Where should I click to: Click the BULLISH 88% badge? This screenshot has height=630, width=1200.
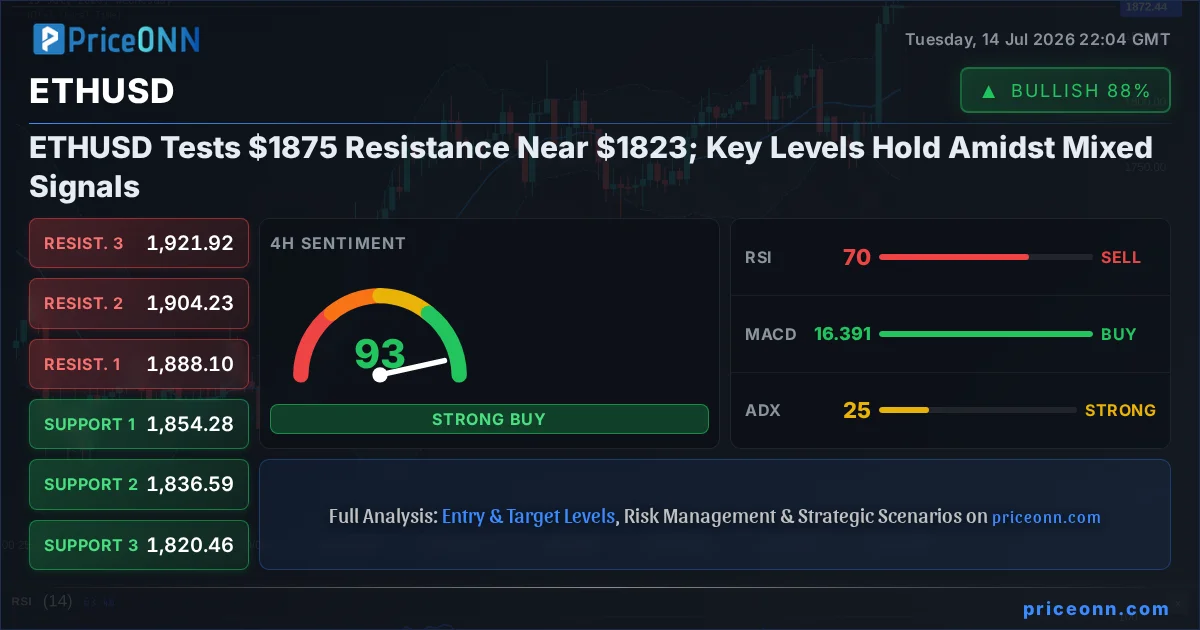tap(1065, 90)
